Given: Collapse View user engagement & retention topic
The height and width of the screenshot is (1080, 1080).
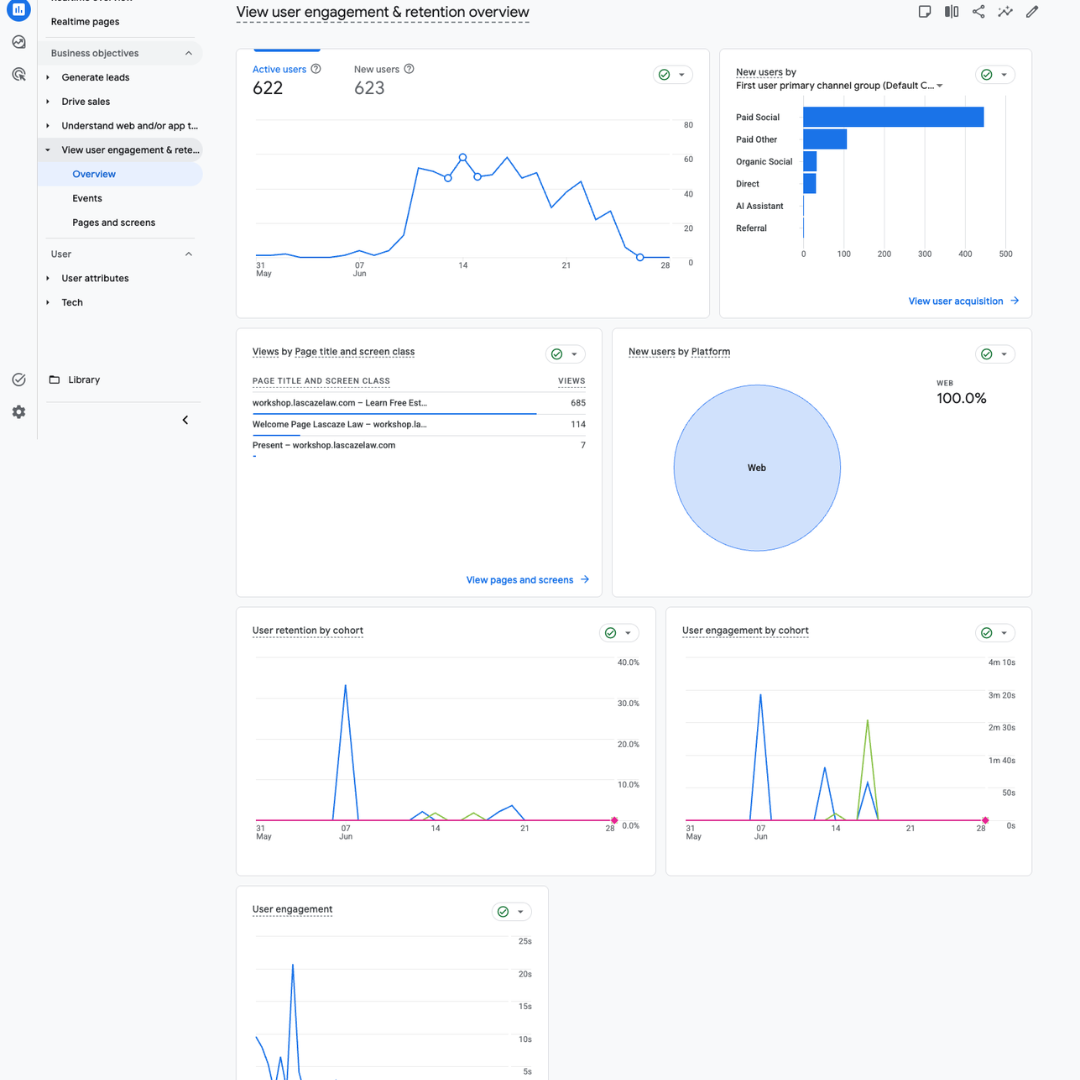Looking at the screenshot, I should [48, 149].
